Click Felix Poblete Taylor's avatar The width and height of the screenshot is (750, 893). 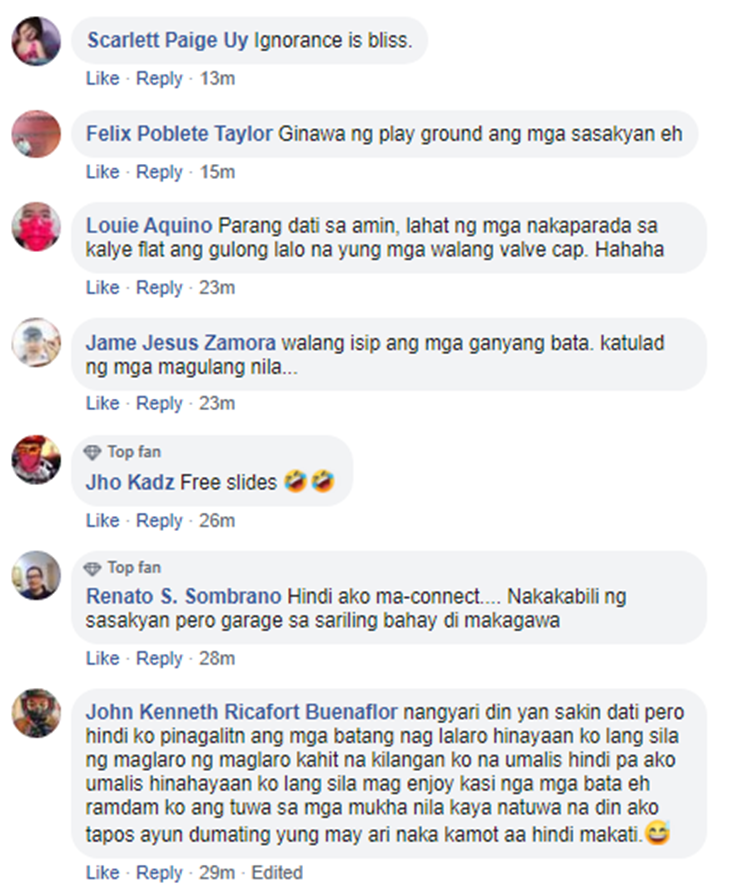[x=36, y=134]
